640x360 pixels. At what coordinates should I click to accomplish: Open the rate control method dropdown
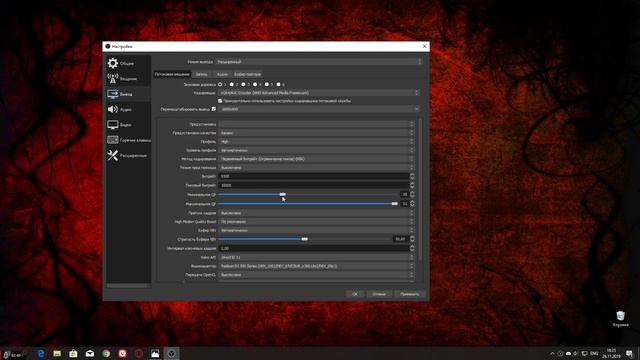click(x=316, y=159)
